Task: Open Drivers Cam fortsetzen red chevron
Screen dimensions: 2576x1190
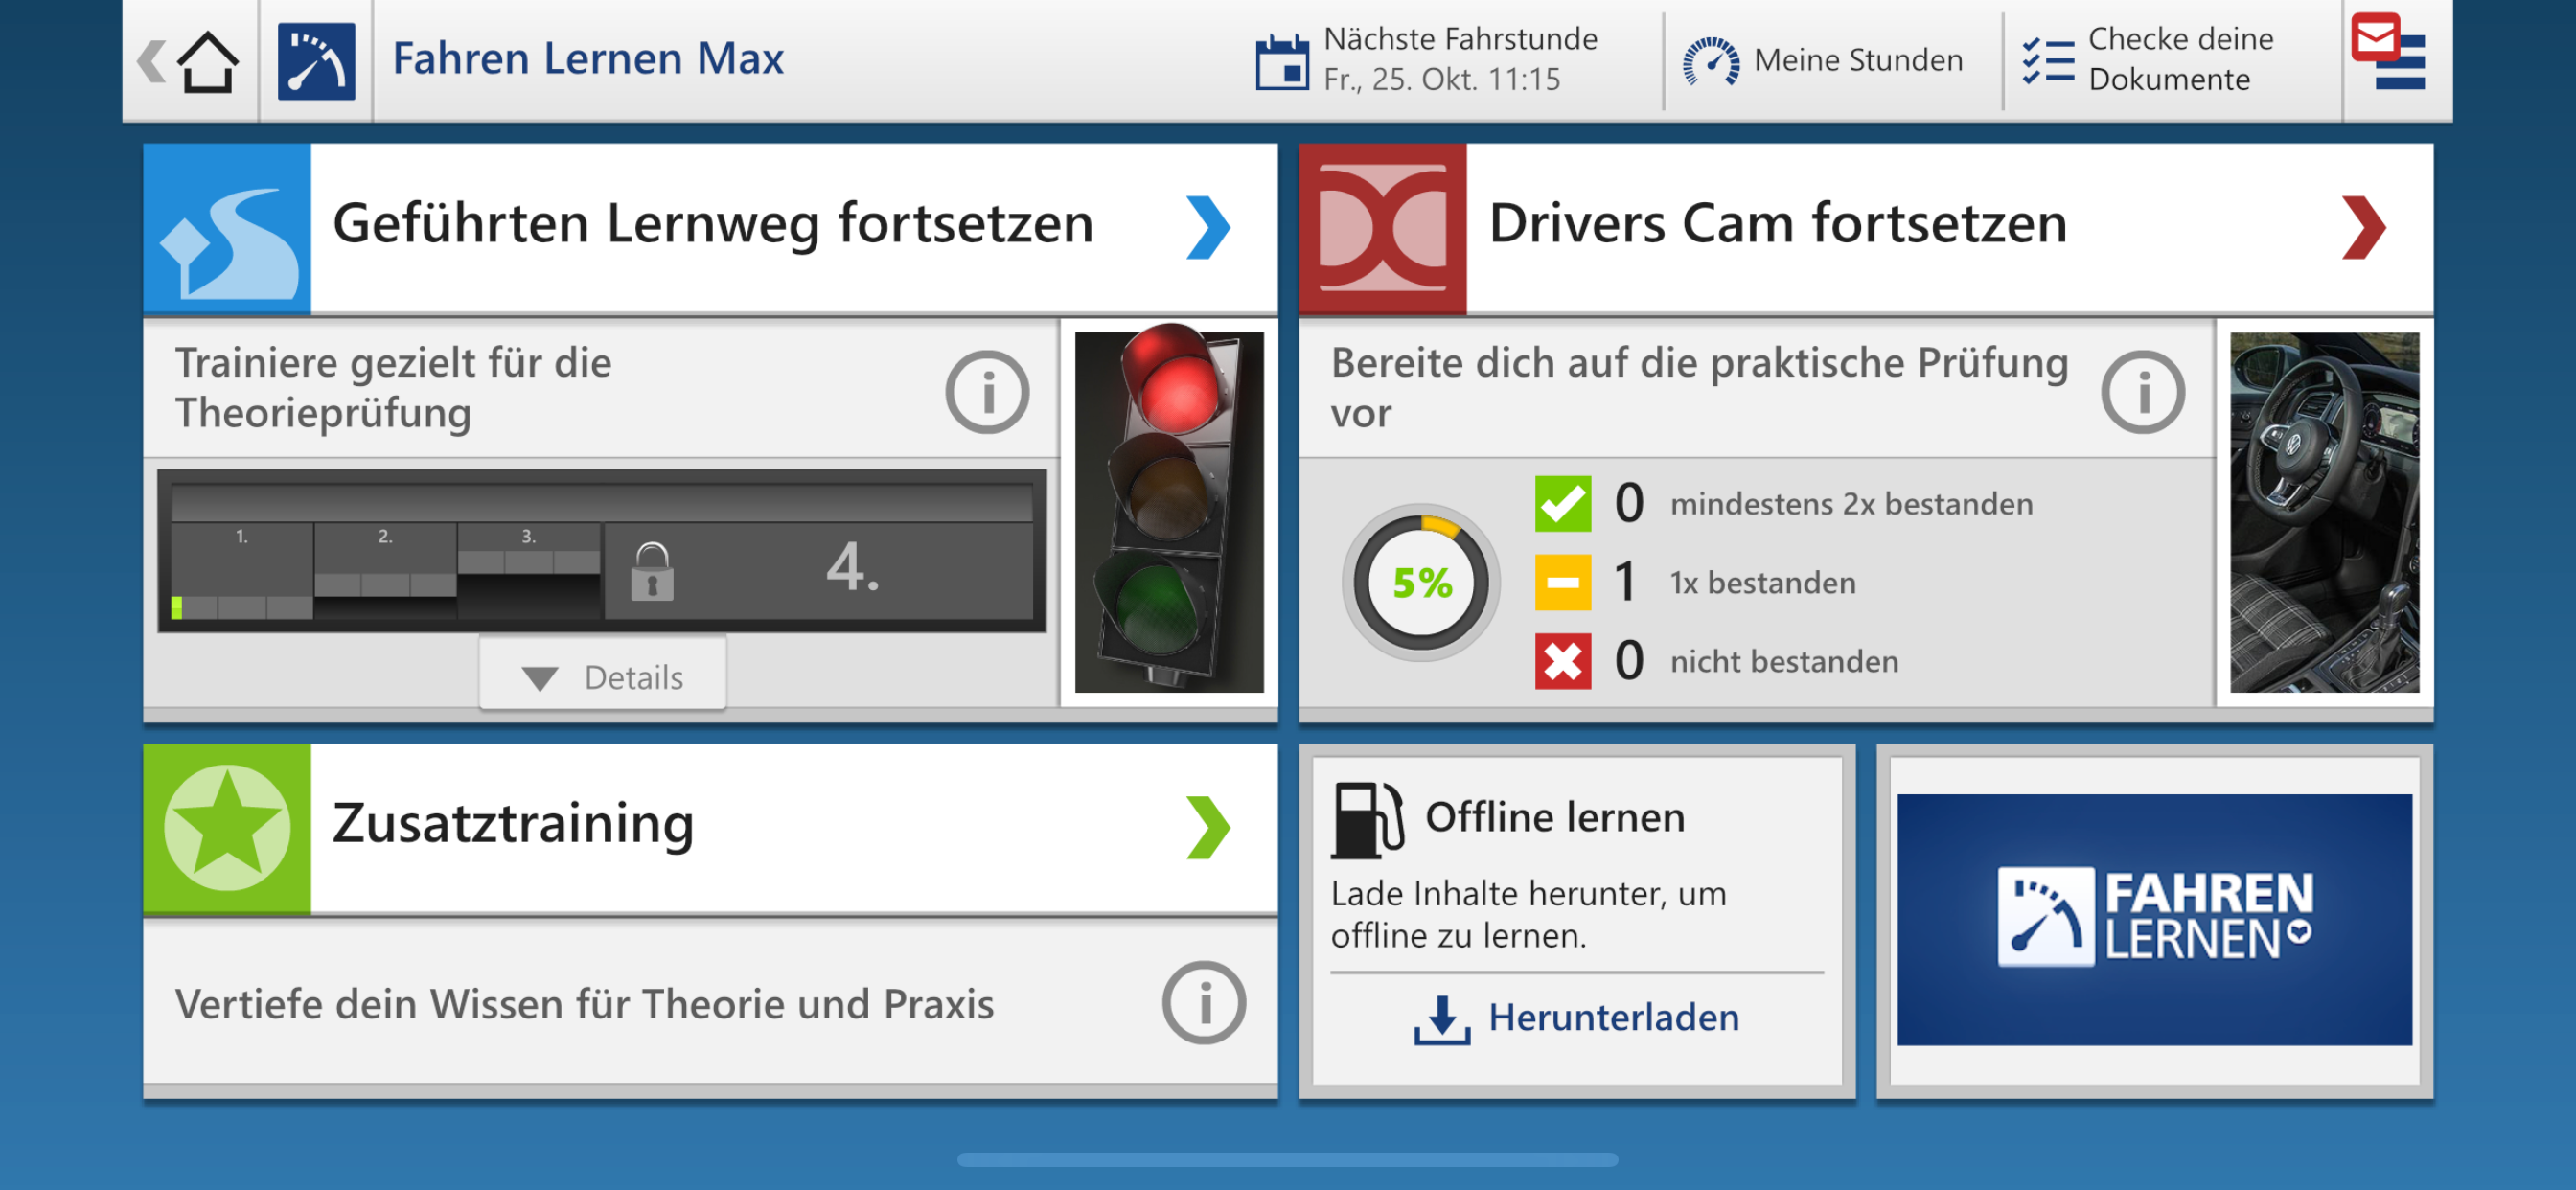Action: coord(2363,227)
